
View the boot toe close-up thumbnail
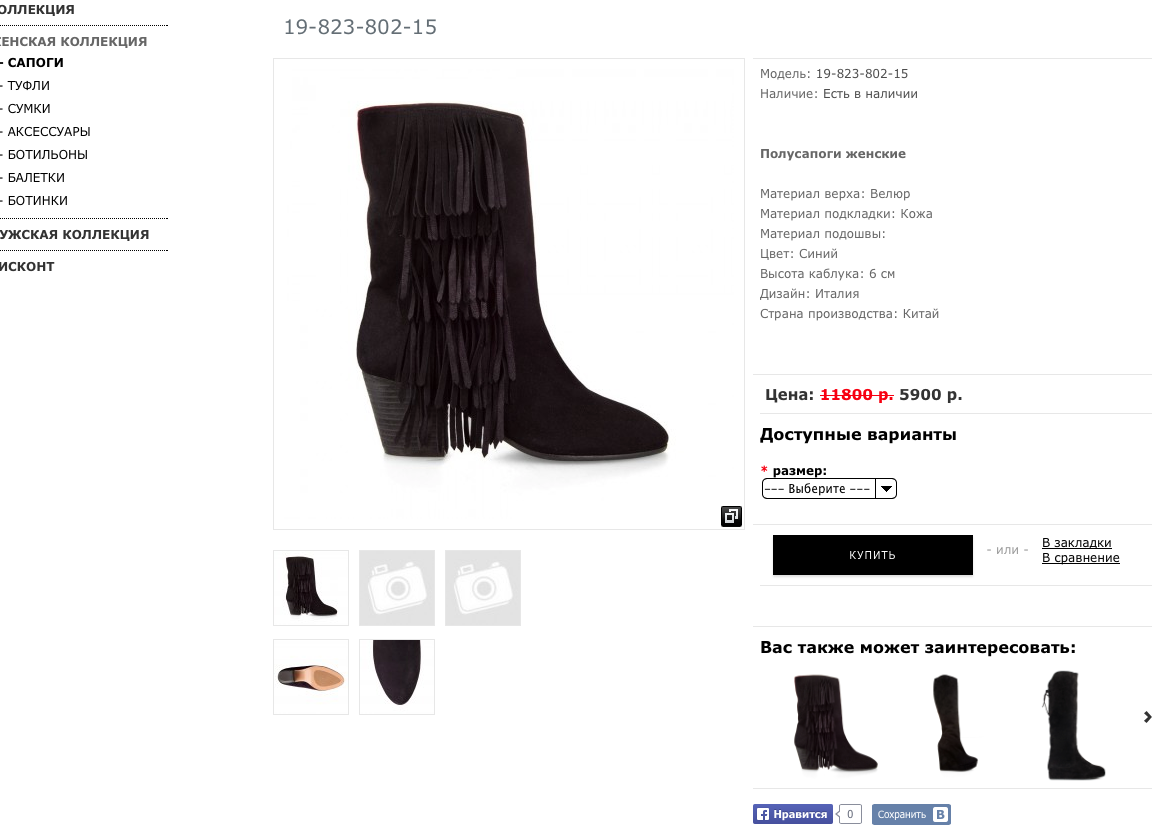pos(397,677)
